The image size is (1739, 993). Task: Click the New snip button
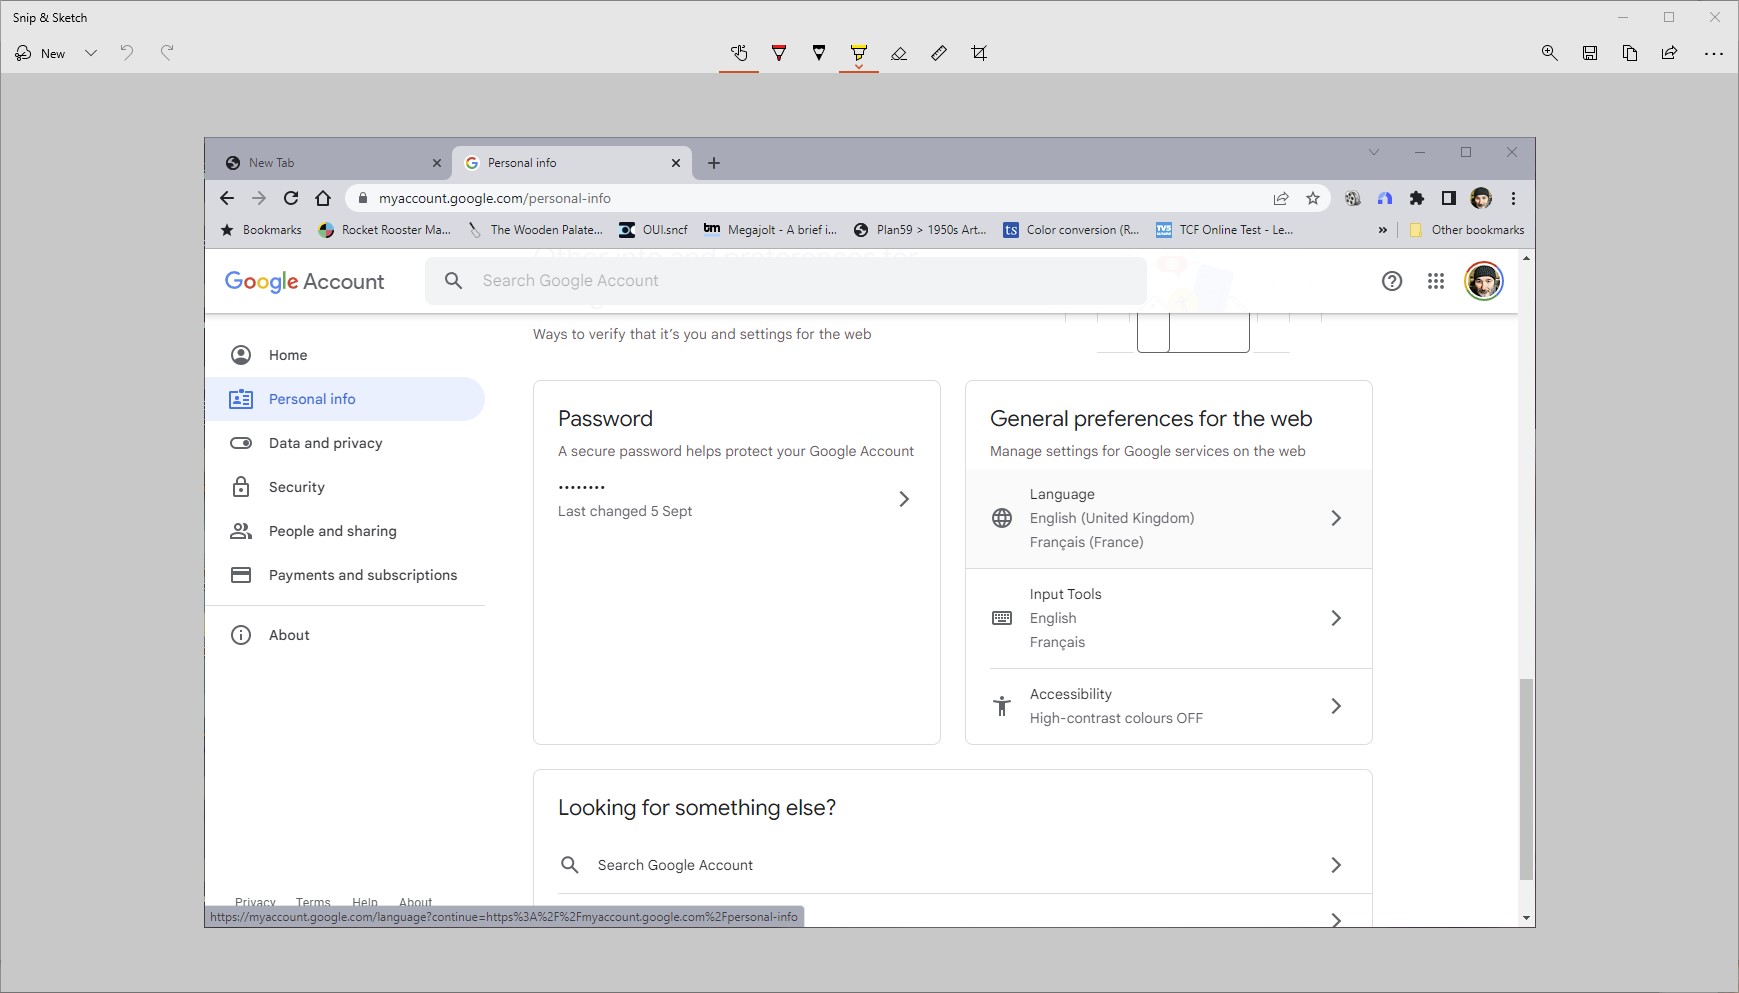click(41, 53)
